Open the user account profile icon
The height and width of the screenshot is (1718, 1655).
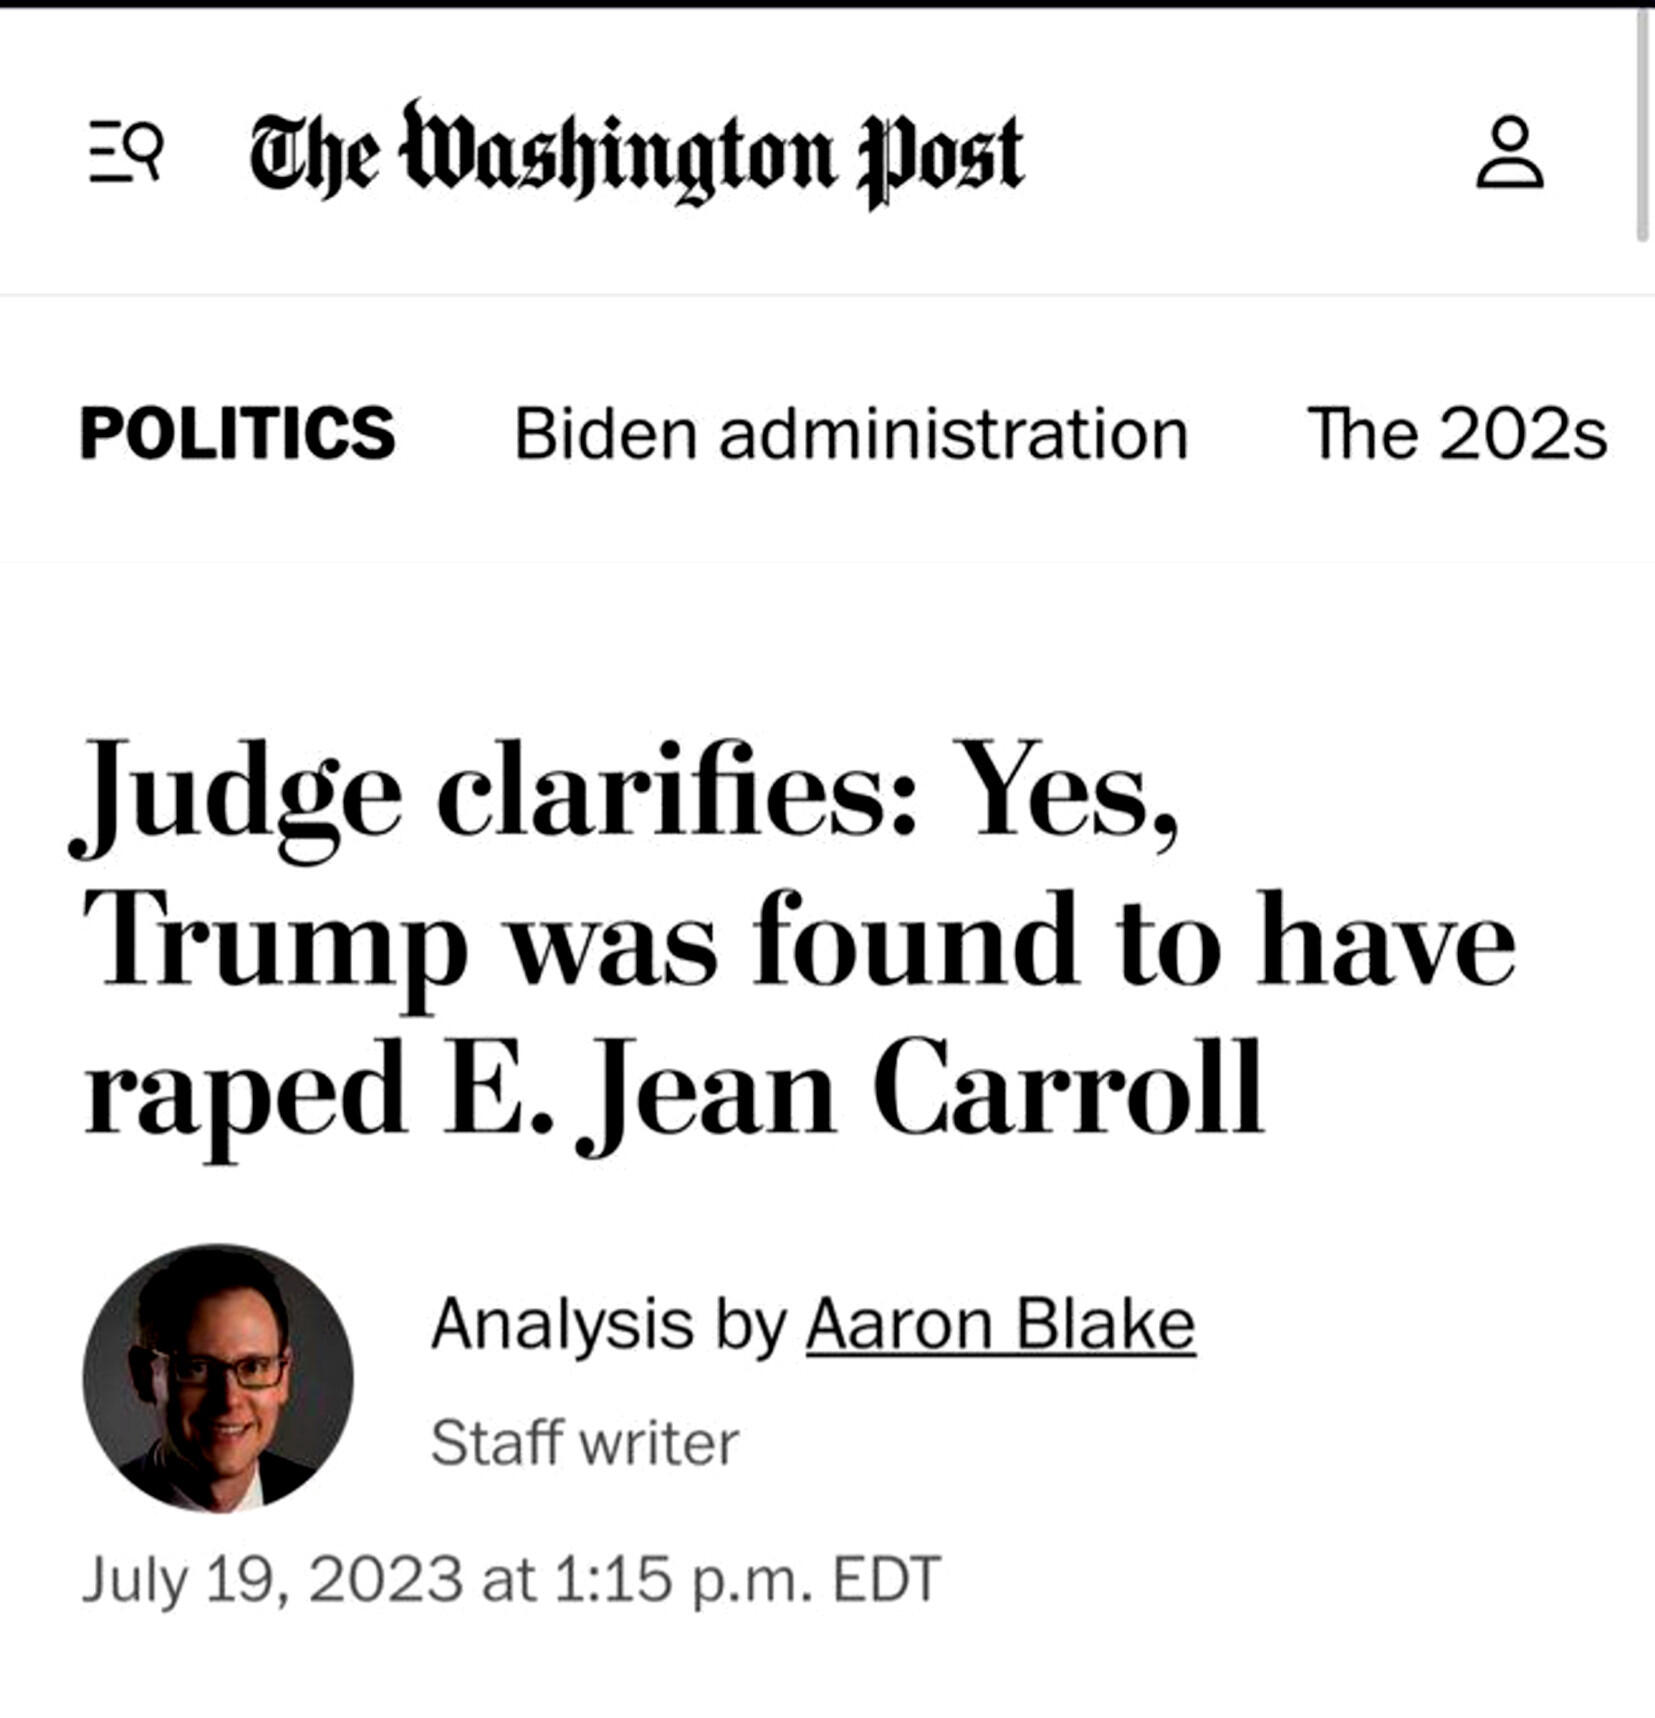tap(1509, 152)
